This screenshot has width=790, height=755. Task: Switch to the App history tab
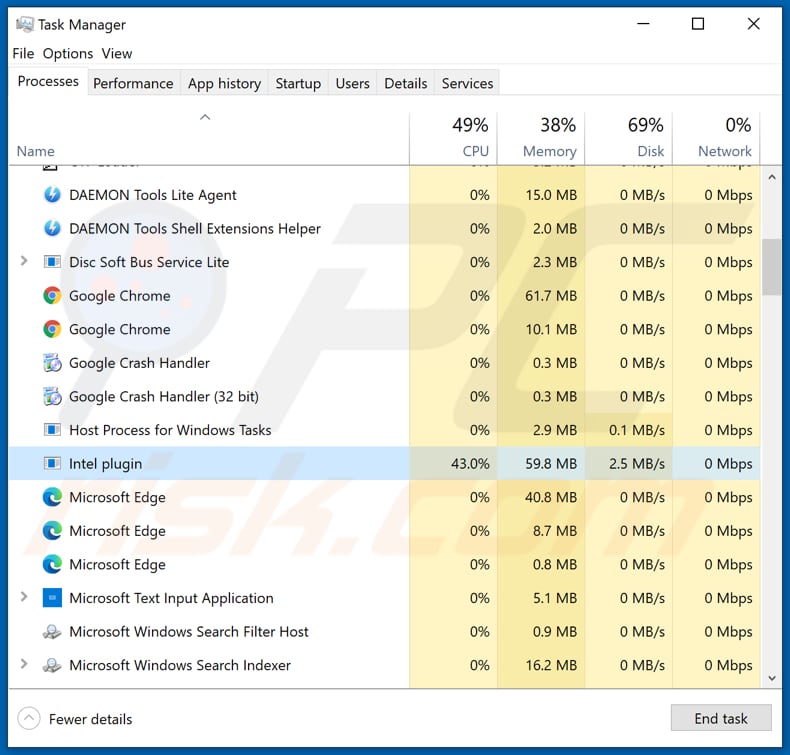[x=224, y=83]
